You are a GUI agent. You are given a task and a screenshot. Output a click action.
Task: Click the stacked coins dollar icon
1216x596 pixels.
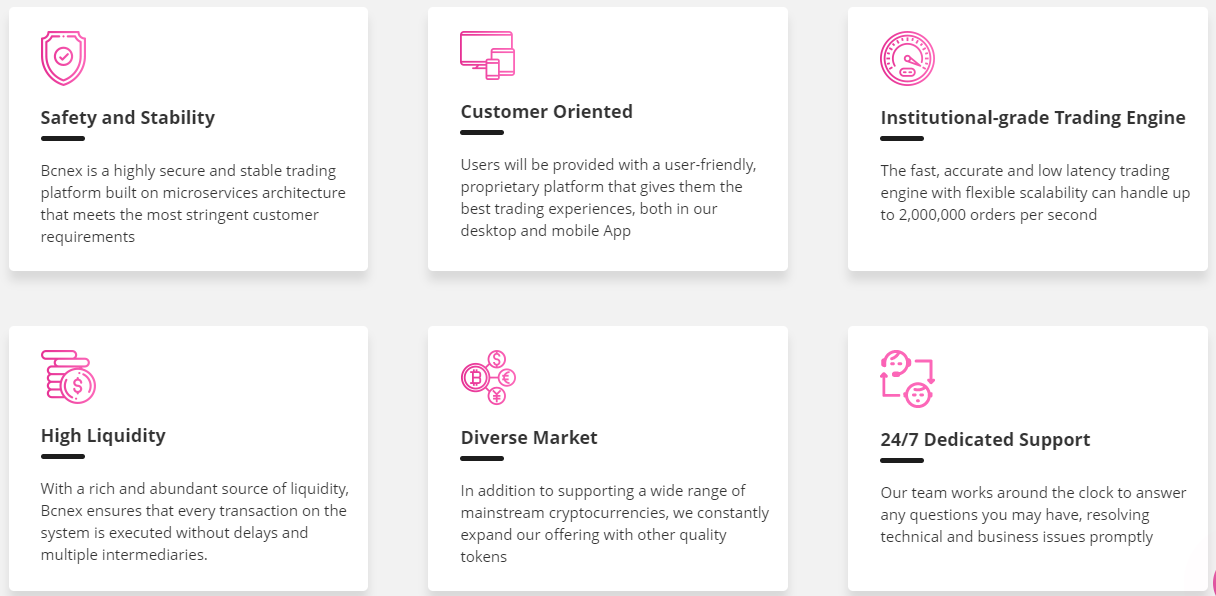coord(68,377)
